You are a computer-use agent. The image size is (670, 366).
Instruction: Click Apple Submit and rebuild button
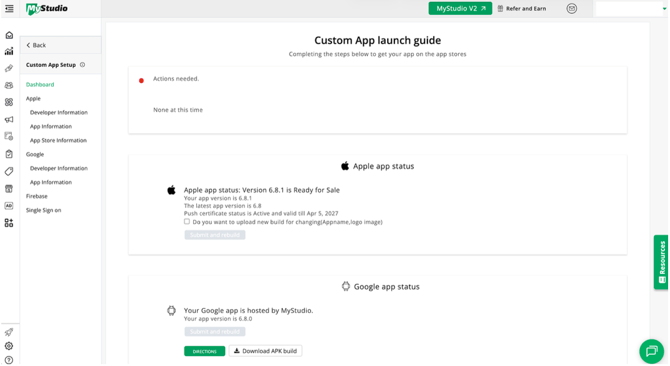[x=215, y=235]
